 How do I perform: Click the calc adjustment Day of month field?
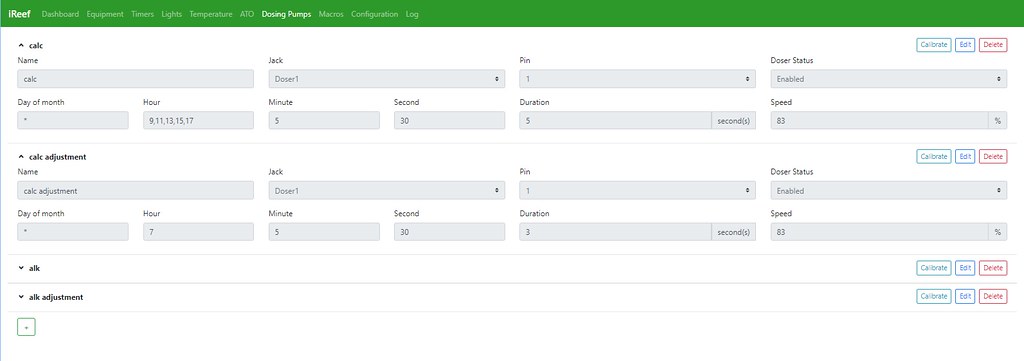(x=73, y=232)
